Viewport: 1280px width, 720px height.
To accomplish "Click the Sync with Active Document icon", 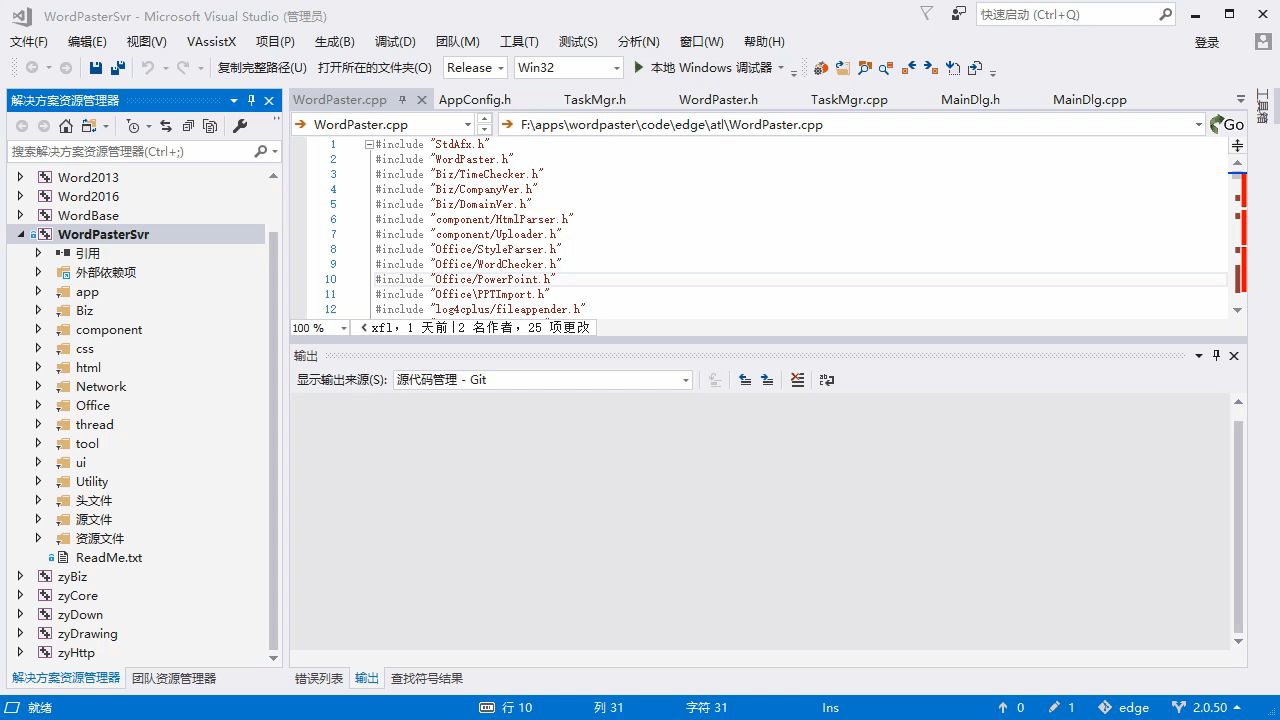I will 166,126.
